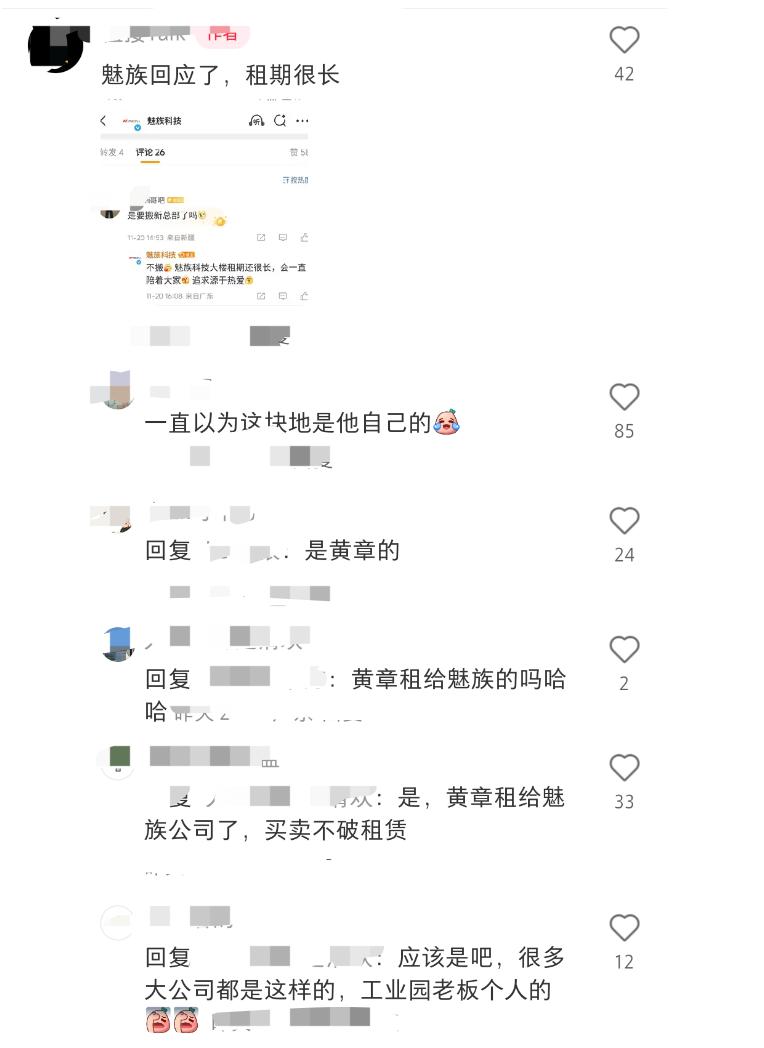Image resolution: width=764 pixels, height=1048 pixels.
Task: Like the comment with 12 likes
Action: (x=624, y=928)
